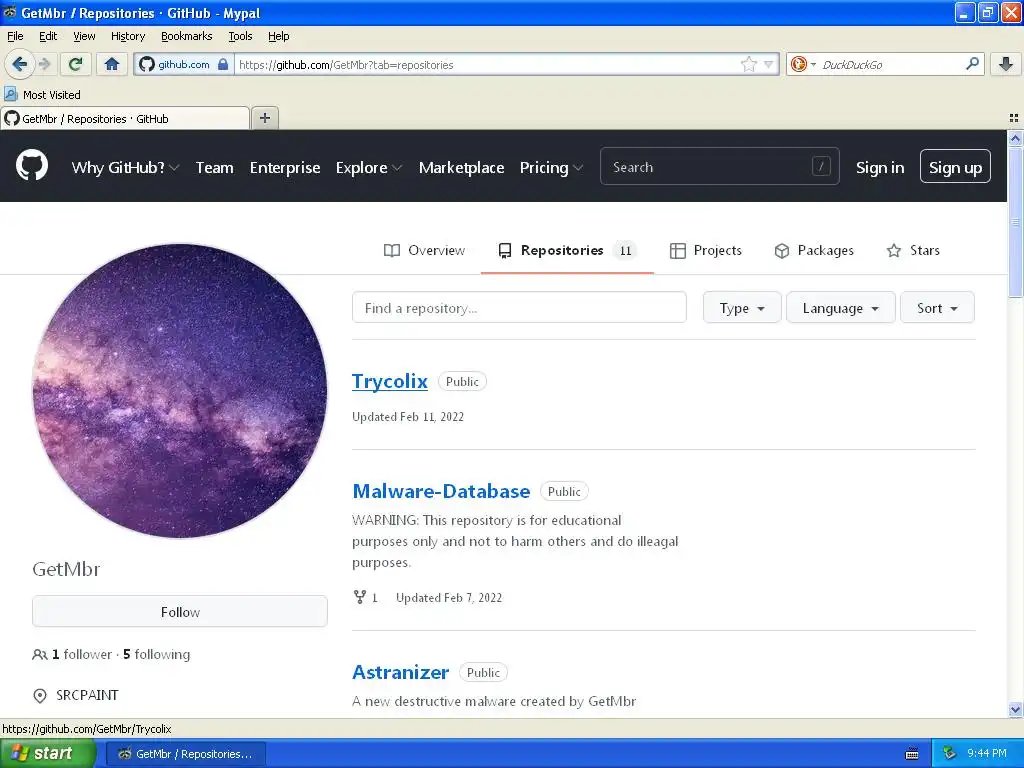Click the Most Visited bookmarks icon
This screenshot has width=1024, height=768.
pyautogui.click(x=10, y=94)
